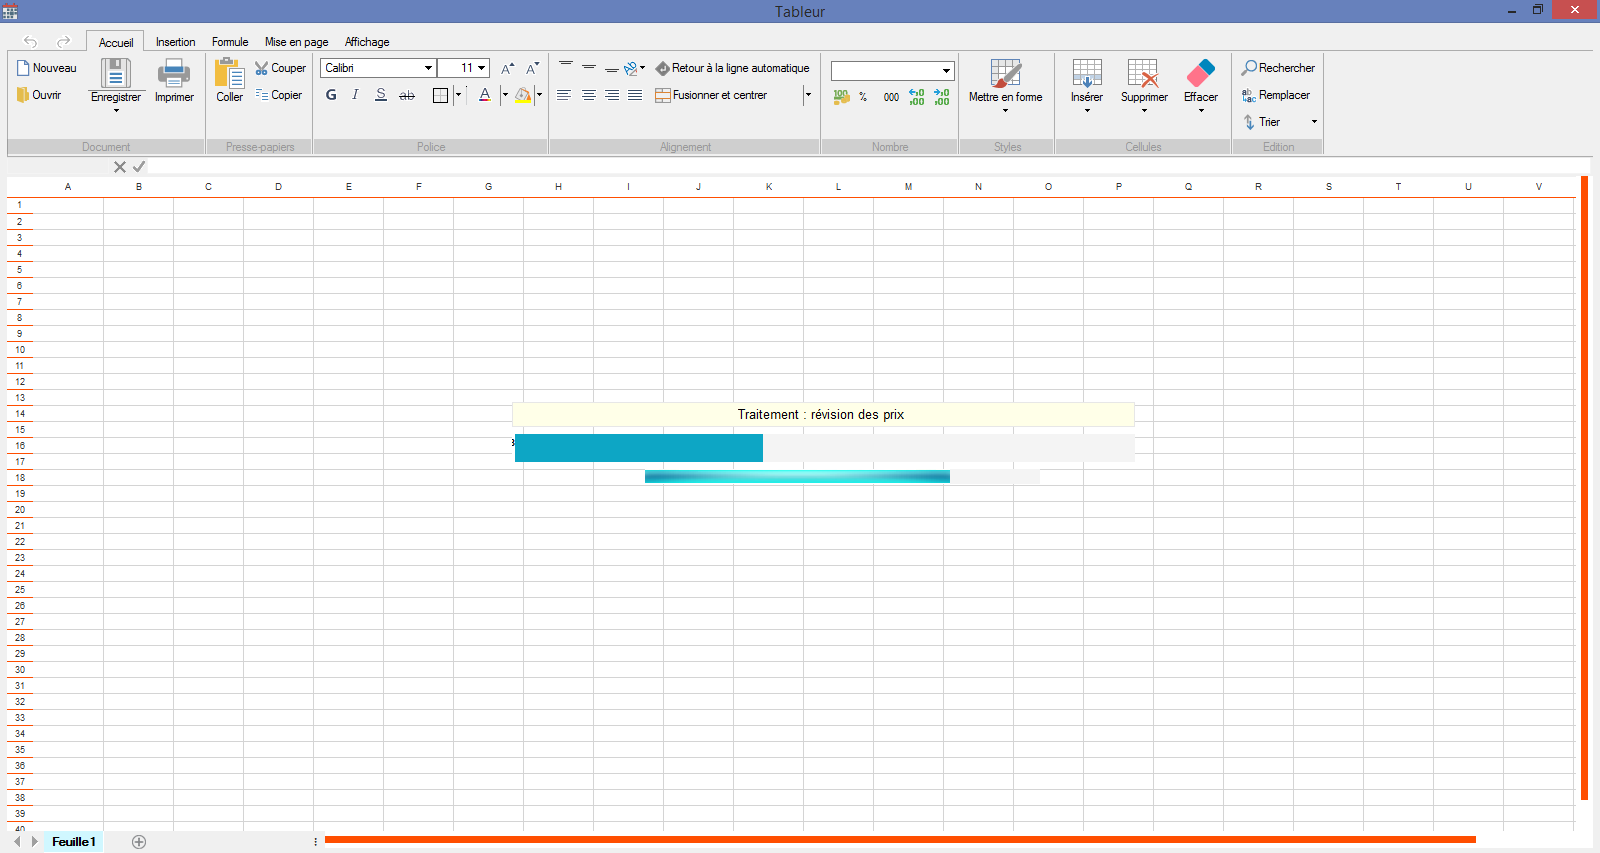This screenshot has height=853, width=1600.
Task: Open the number format combo box
Action: pyautogui.click(x=892, y=71)
